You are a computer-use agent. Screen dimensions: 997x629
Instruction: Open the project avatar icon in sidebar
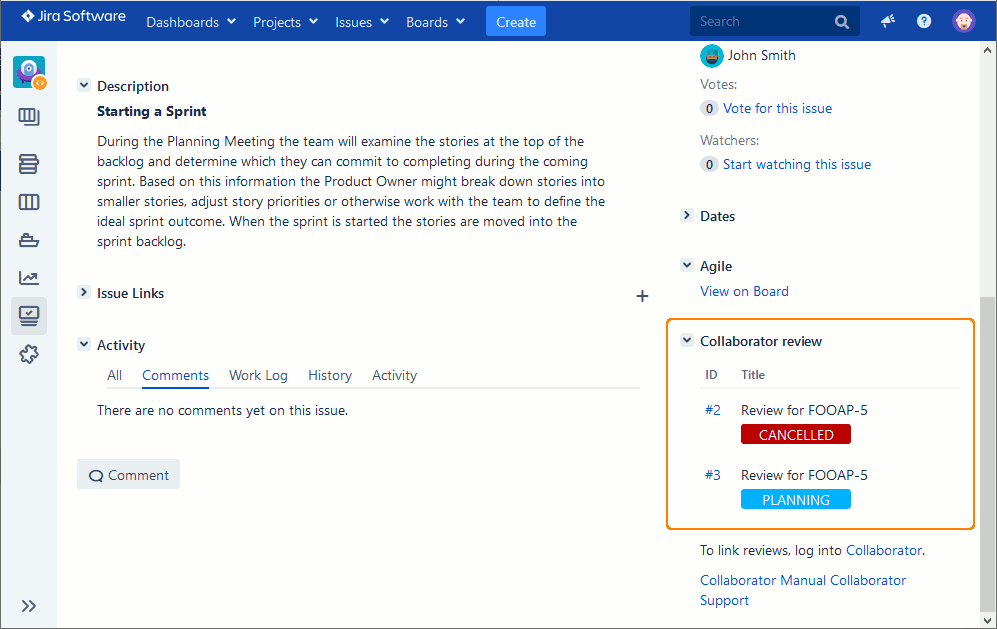pos(29,73)
